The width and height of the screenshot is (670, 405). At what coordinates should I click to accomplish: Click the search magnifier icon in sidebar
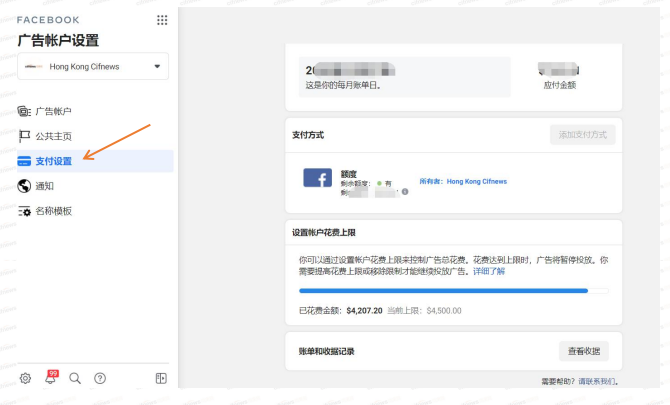(75, 378)
